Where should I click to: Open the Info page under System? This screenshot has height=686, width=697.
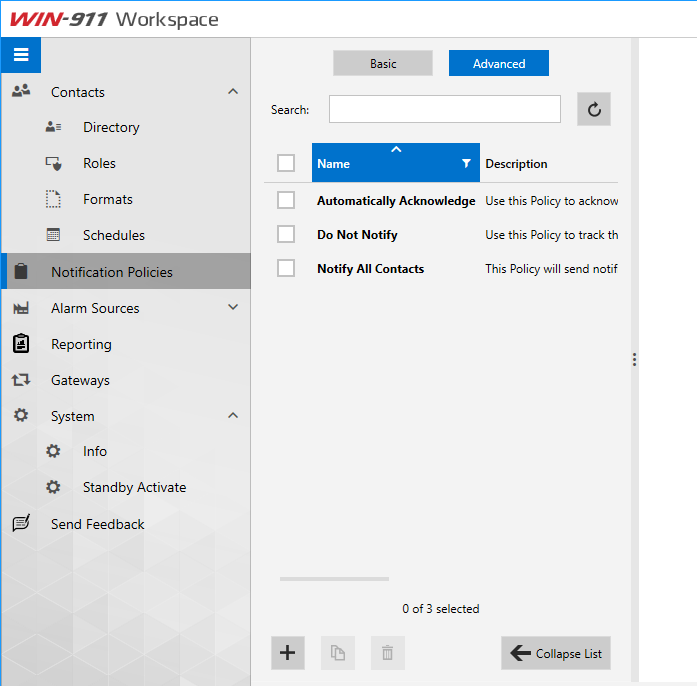point(95,451)
